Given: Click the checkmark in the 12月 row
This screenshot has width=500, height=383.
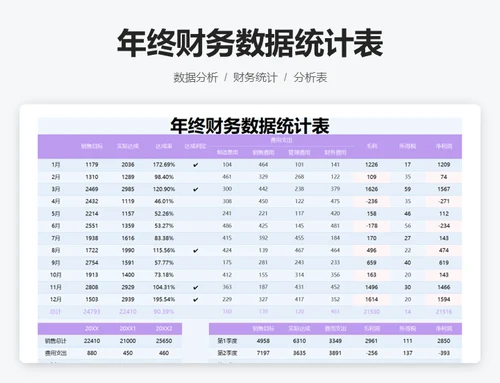Looking at the screenshot, I should 196,299.
